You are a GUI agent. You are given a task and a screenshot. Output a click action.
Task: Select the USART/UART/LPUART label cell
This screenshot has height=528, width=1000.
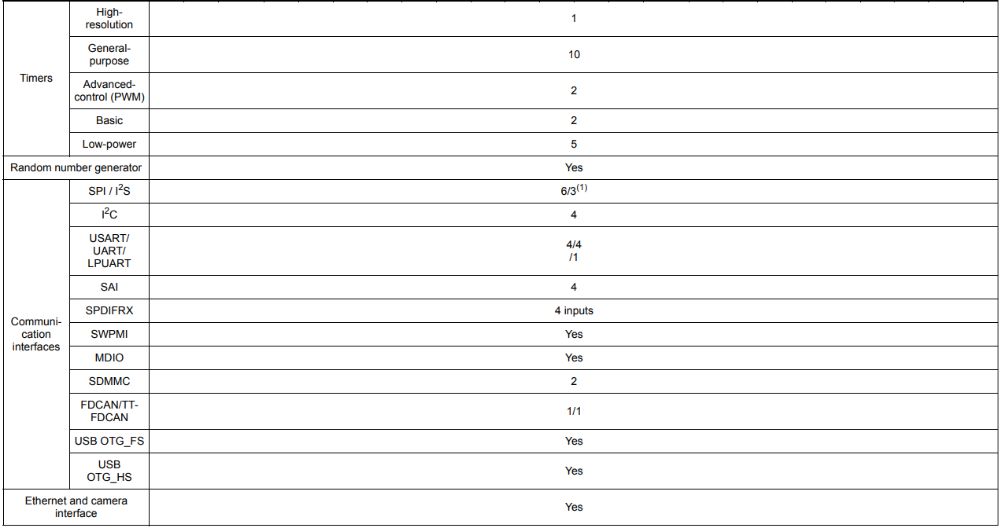(x=109, y=250)
